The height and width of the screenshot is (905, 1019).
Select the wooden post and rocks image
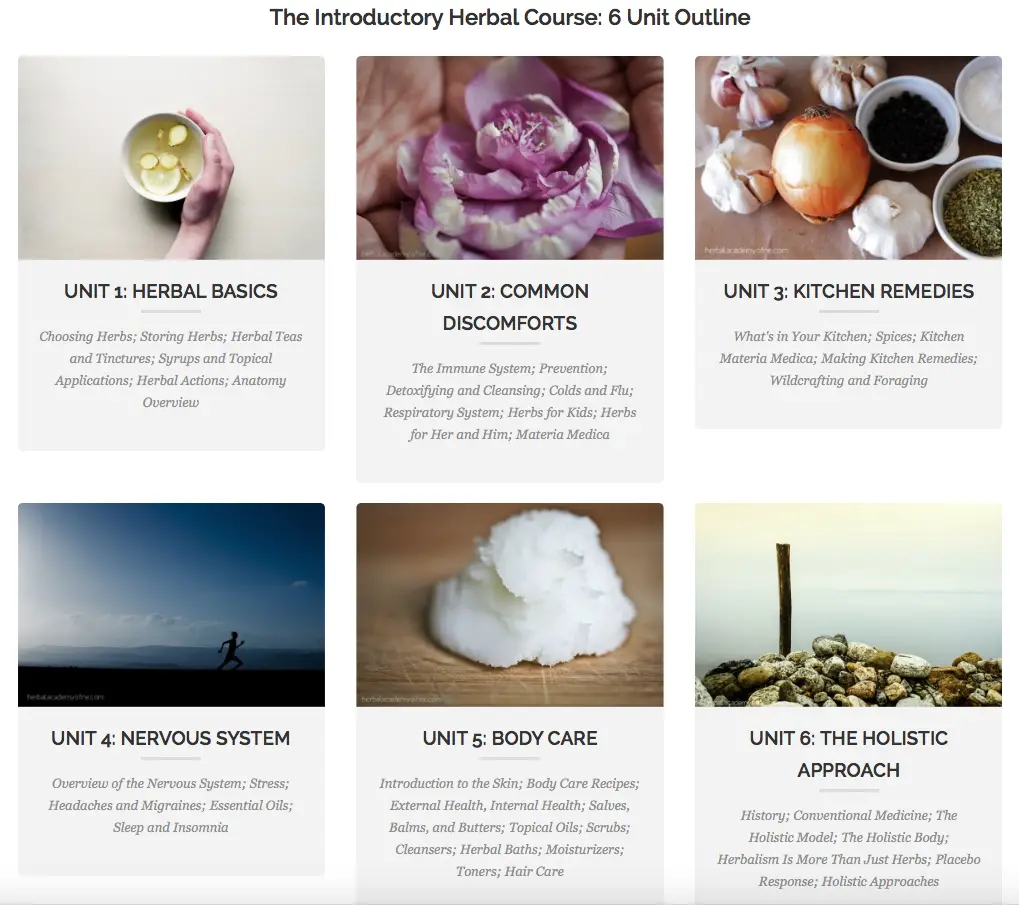tap(848, 605)
